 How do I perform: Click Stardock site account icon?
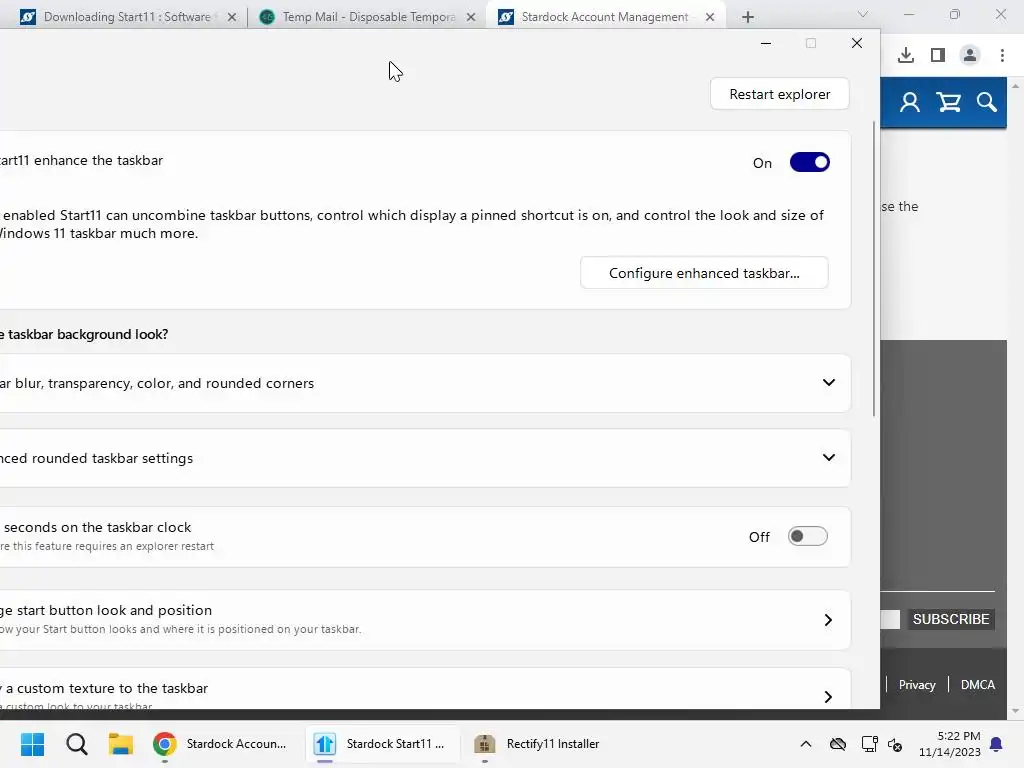click(910, 103)
